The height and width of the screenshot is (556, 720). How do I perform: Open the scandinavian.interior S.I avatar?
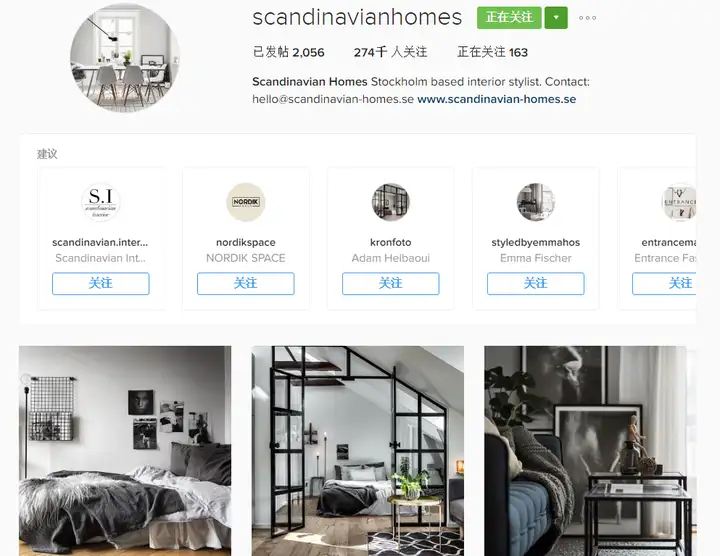point(101,202)
